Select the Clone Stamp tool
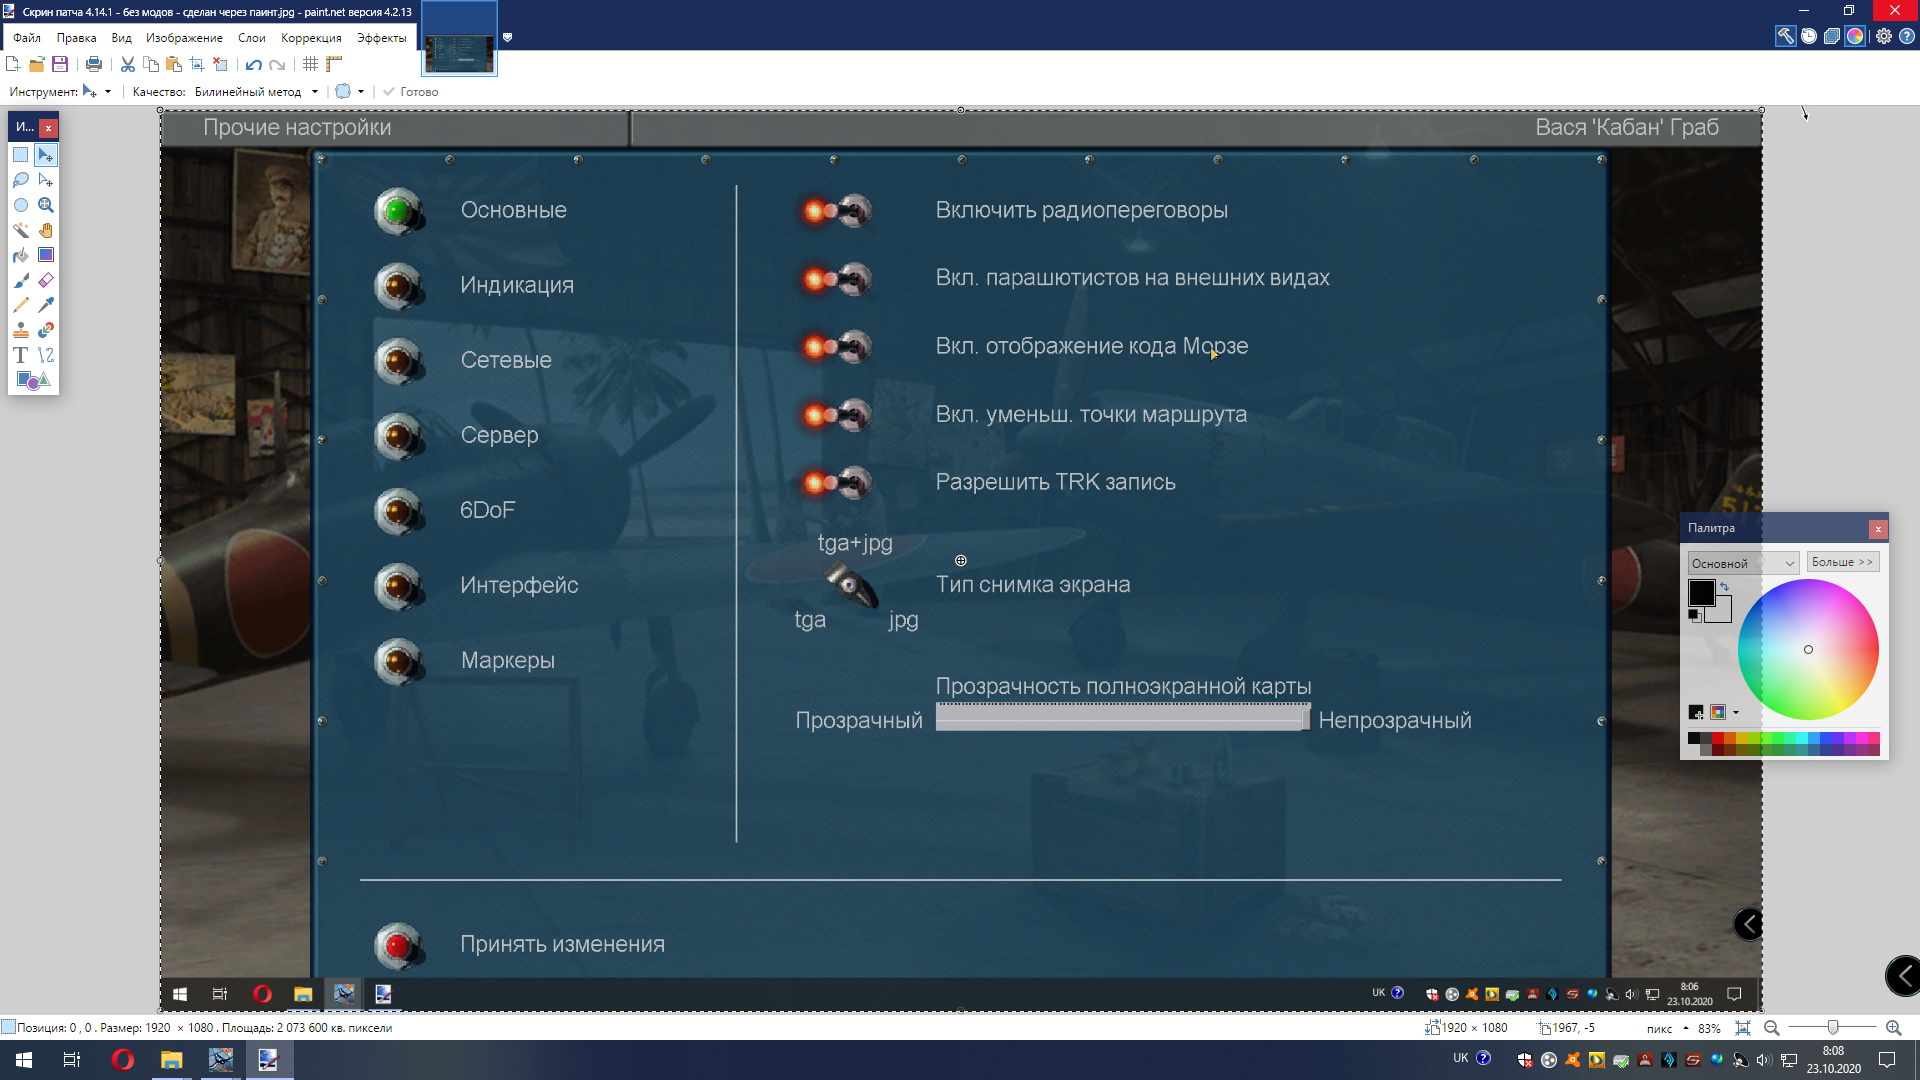The width and height of the screenshot is (1920, 1080). pos(21,330)
